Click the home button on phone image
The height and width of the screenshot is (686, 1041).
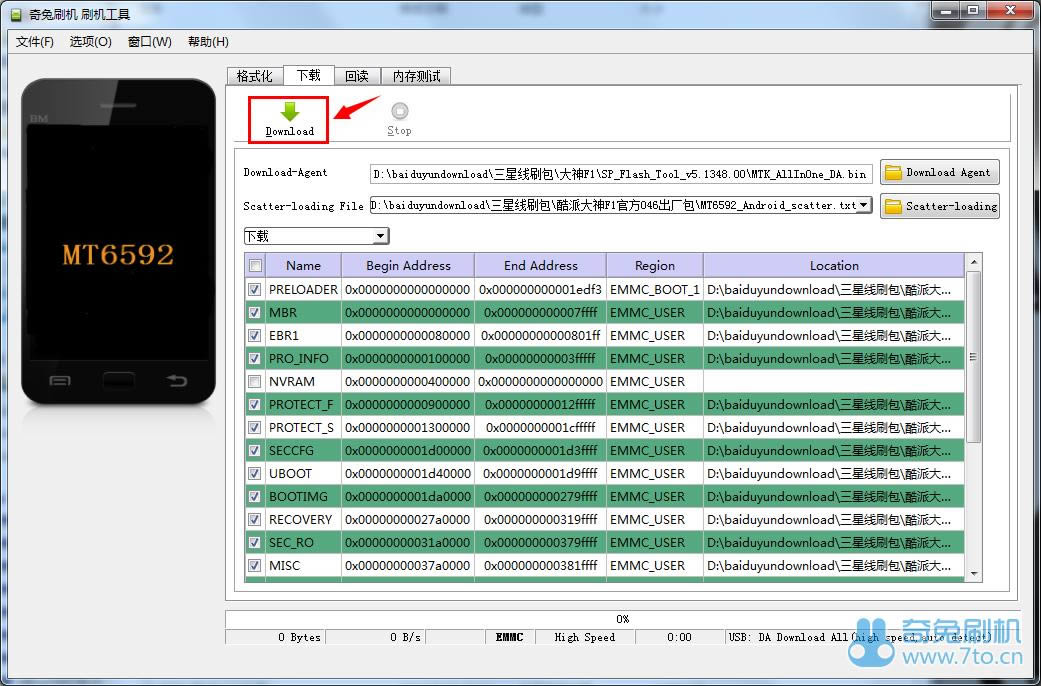point(118,380)
